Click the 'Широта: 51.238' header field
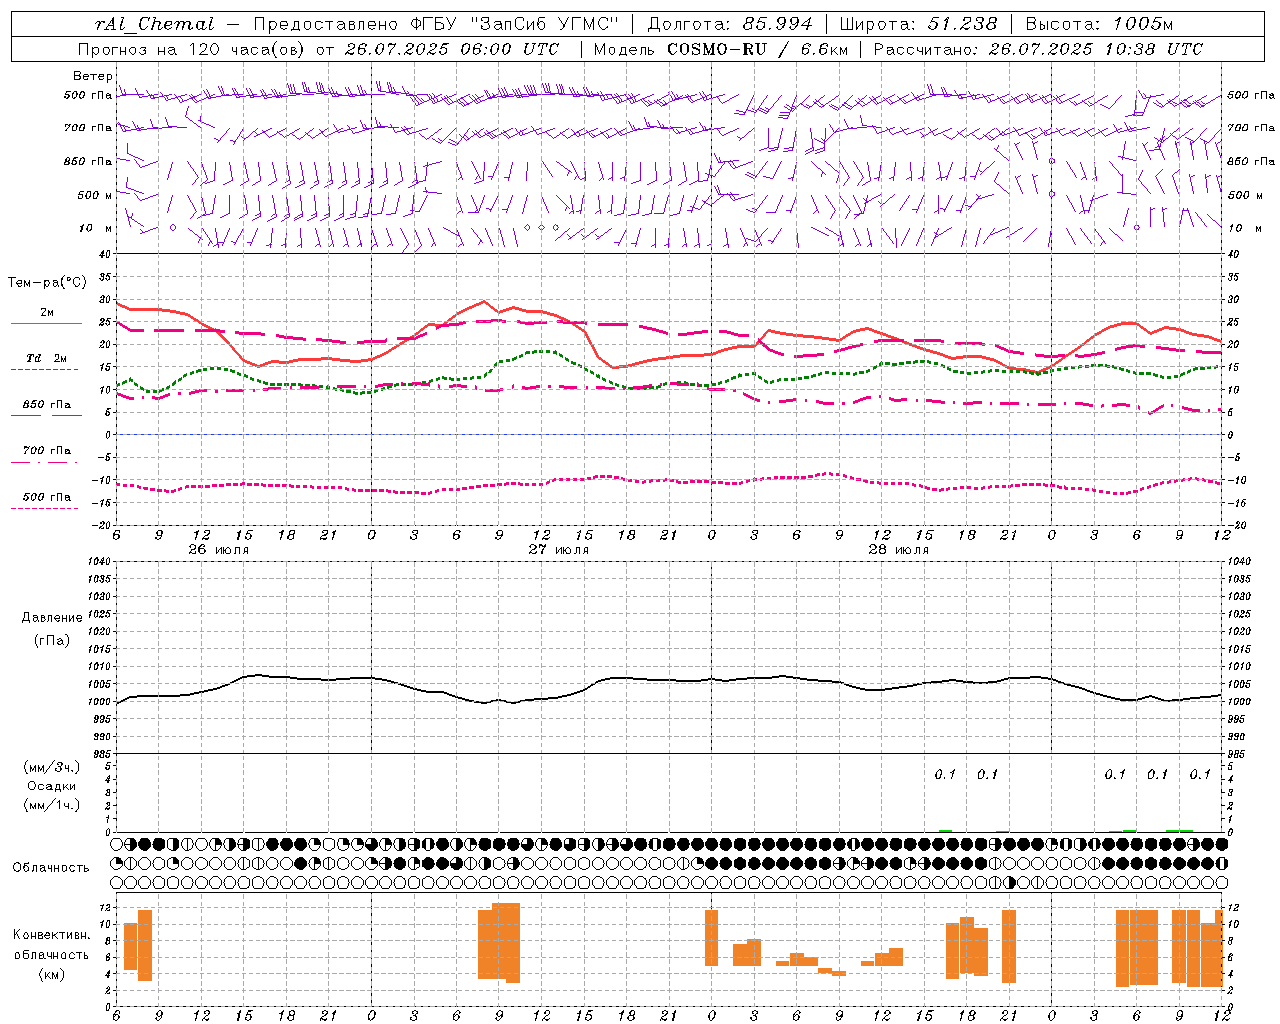The width and height of the screenshot is (1280, 1024). coord(918,24)
